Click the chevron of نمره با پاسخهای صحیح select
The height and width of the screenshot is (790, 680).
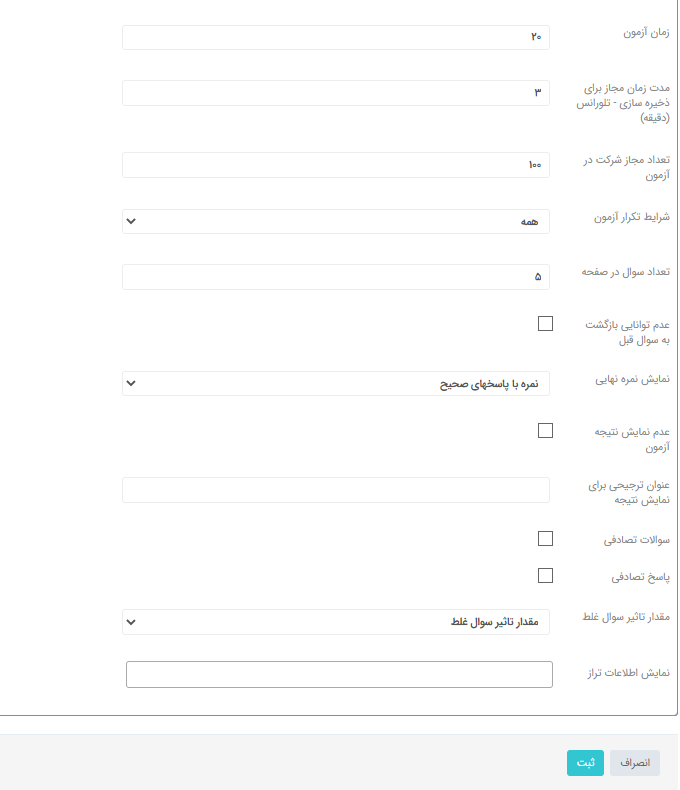click(131, 383)
